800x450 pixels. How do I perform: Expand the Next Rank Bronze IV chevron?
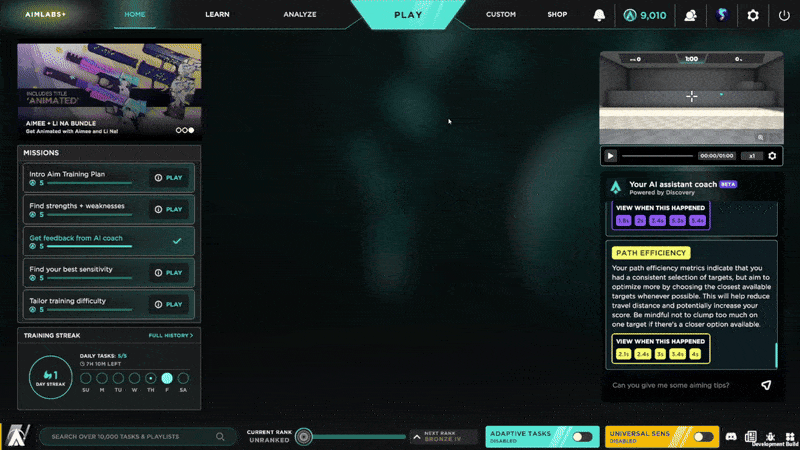tap(417, 437)
